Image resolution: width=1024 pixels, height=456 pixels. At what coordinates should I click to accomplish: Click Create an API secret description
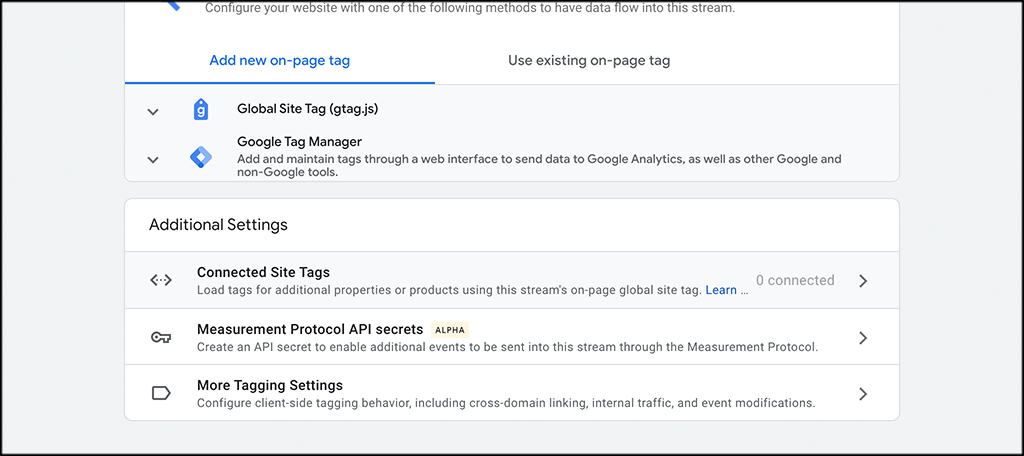507,347
